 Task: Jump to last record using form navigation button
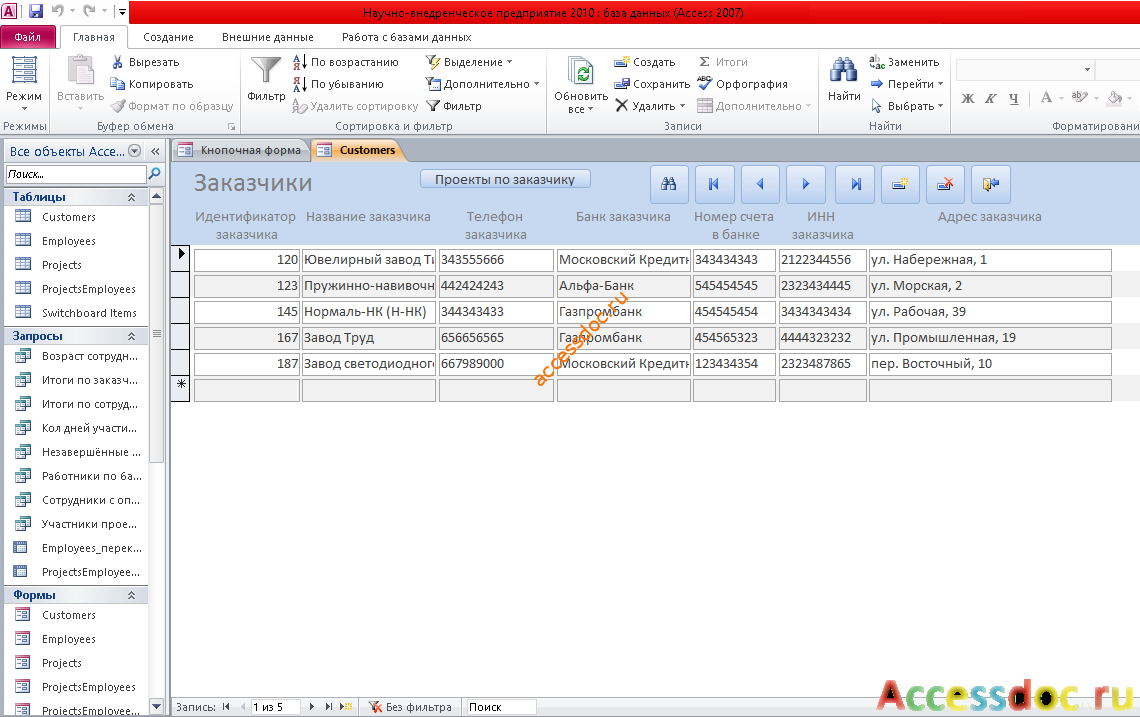[x=855, y=184]
